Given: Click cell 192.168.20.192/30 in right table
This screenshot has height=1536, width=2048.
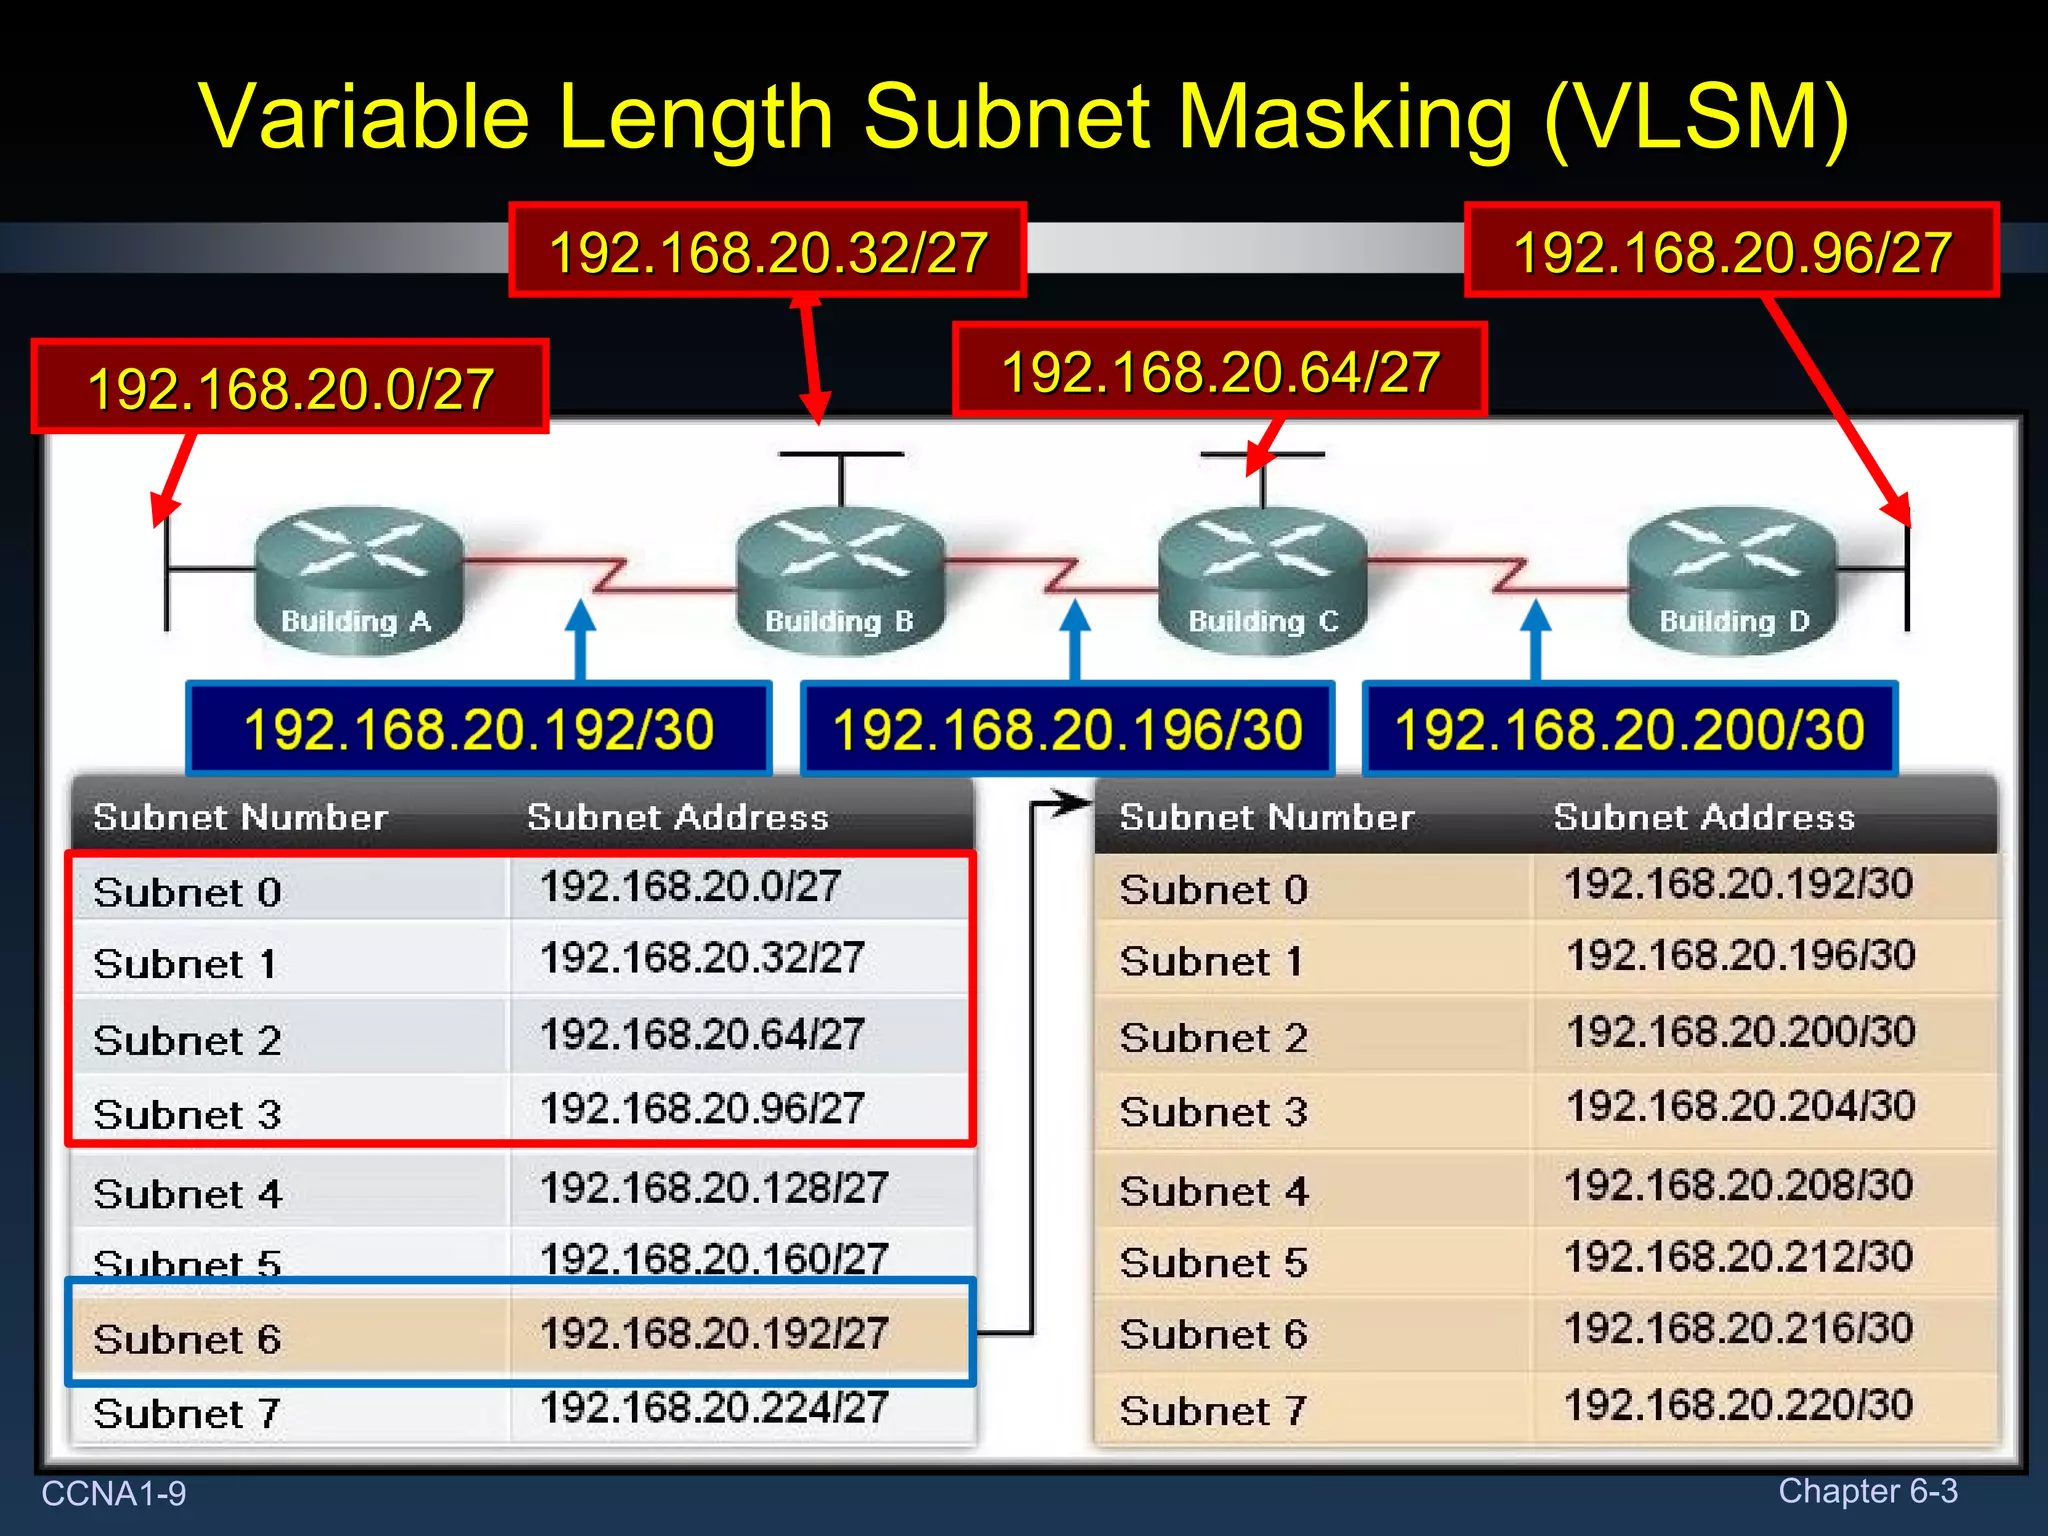Looking at the screenshot, I should click(1739, 883).
